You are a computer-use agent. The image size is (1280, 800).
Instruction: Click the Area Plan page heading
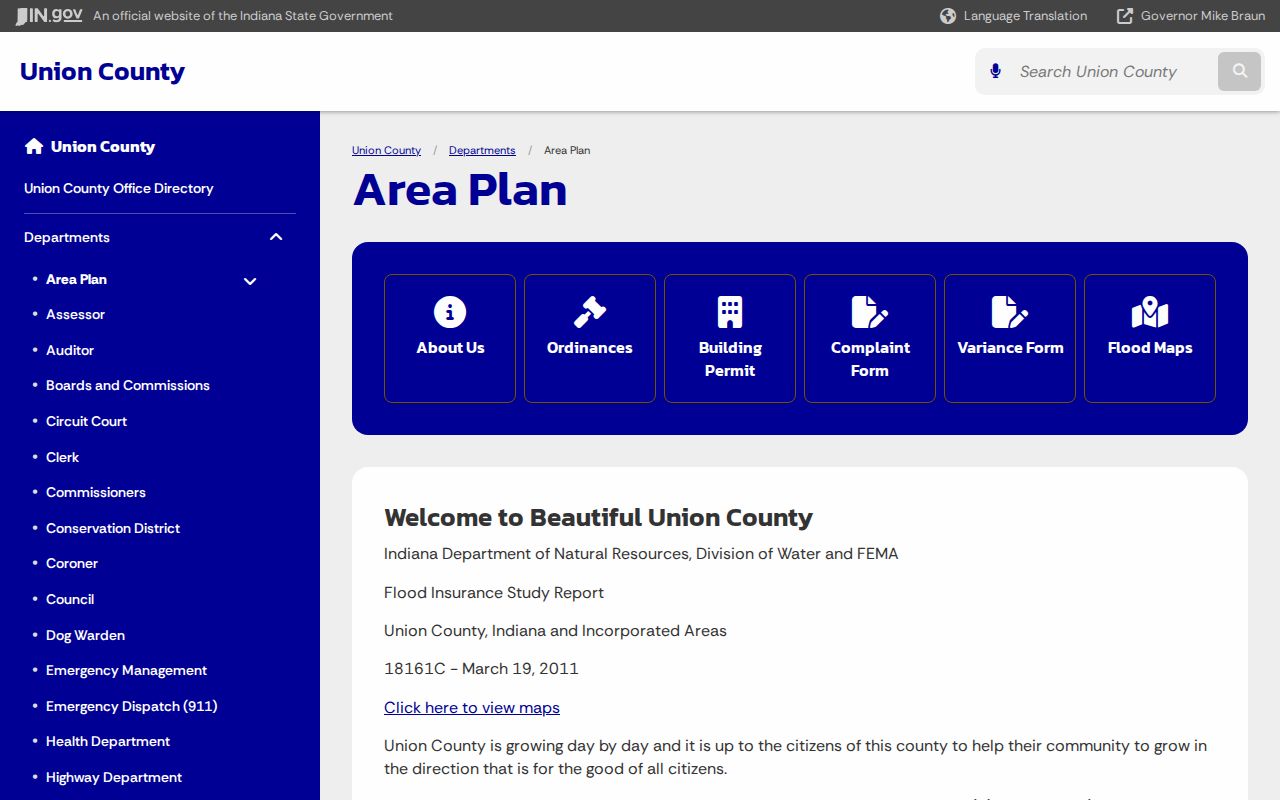(x=460, y=190)
